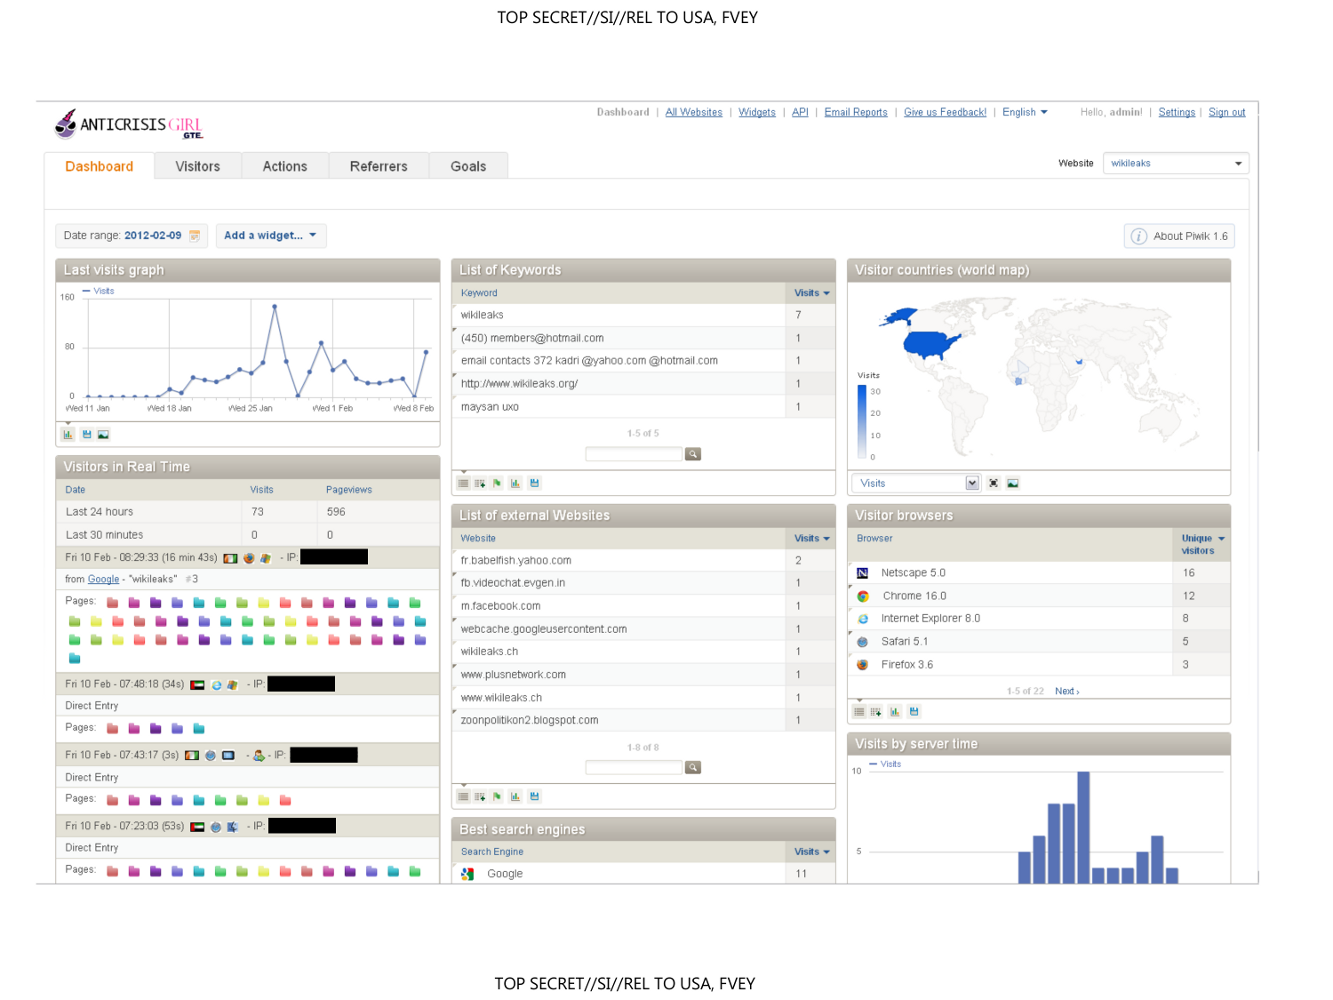Open the Referrers tab
Viewport: 1333px width, 1000px height.
[378, 166]
